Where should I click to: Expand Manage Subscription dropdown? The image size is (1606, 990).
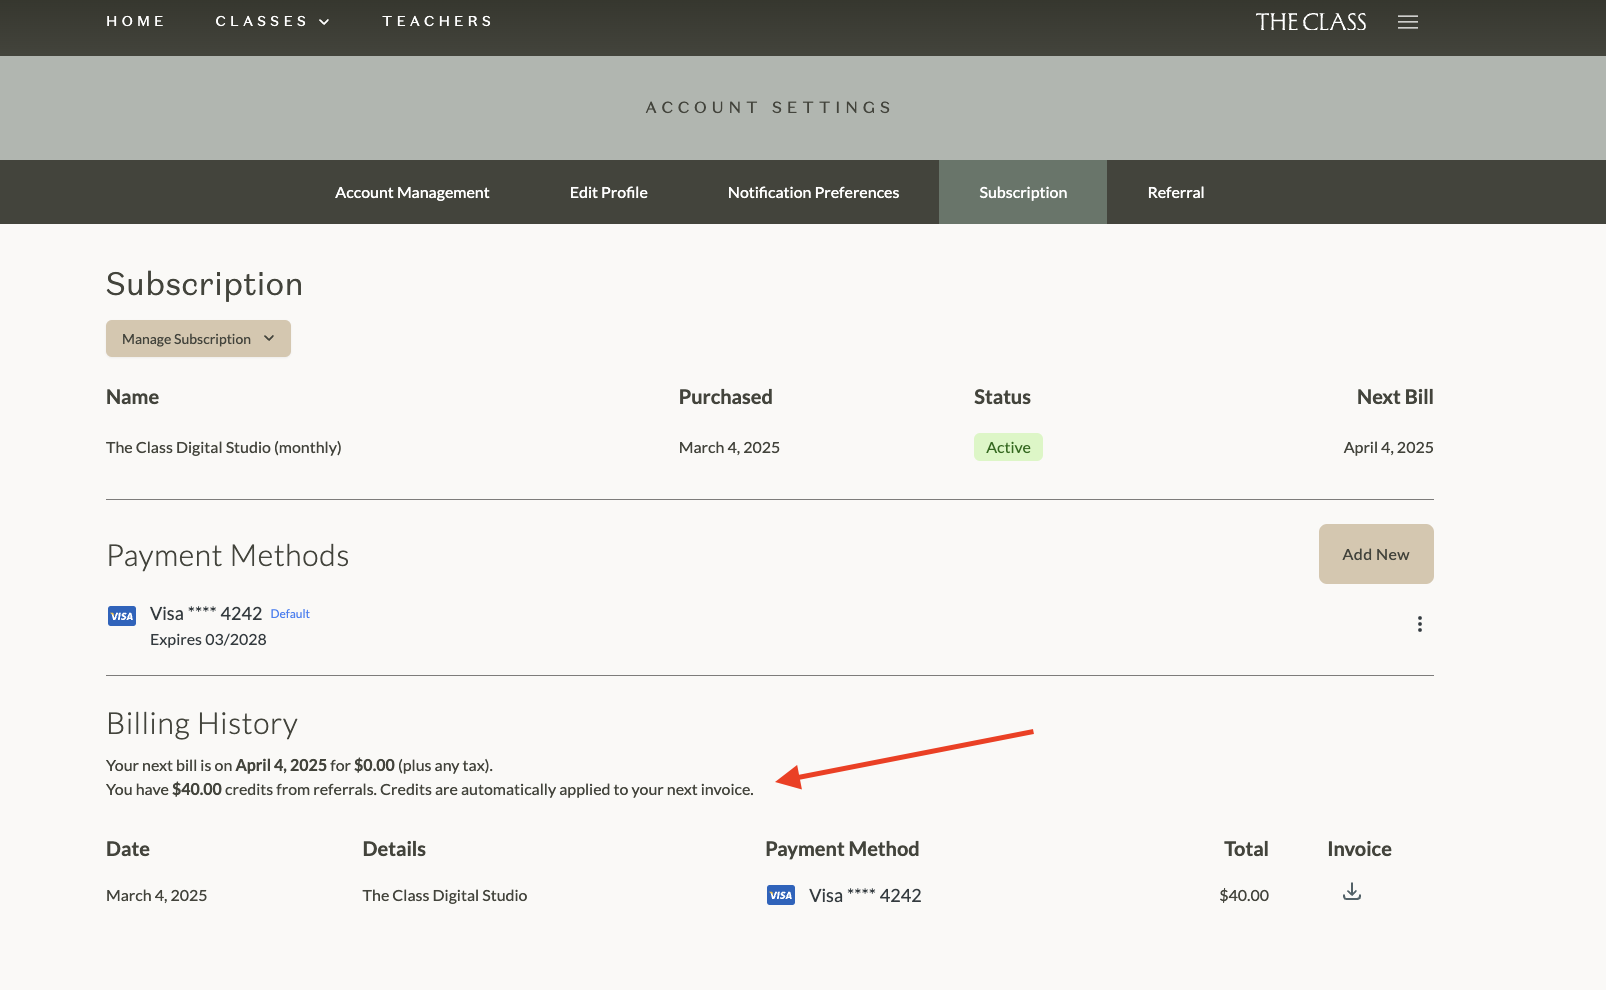198,339
